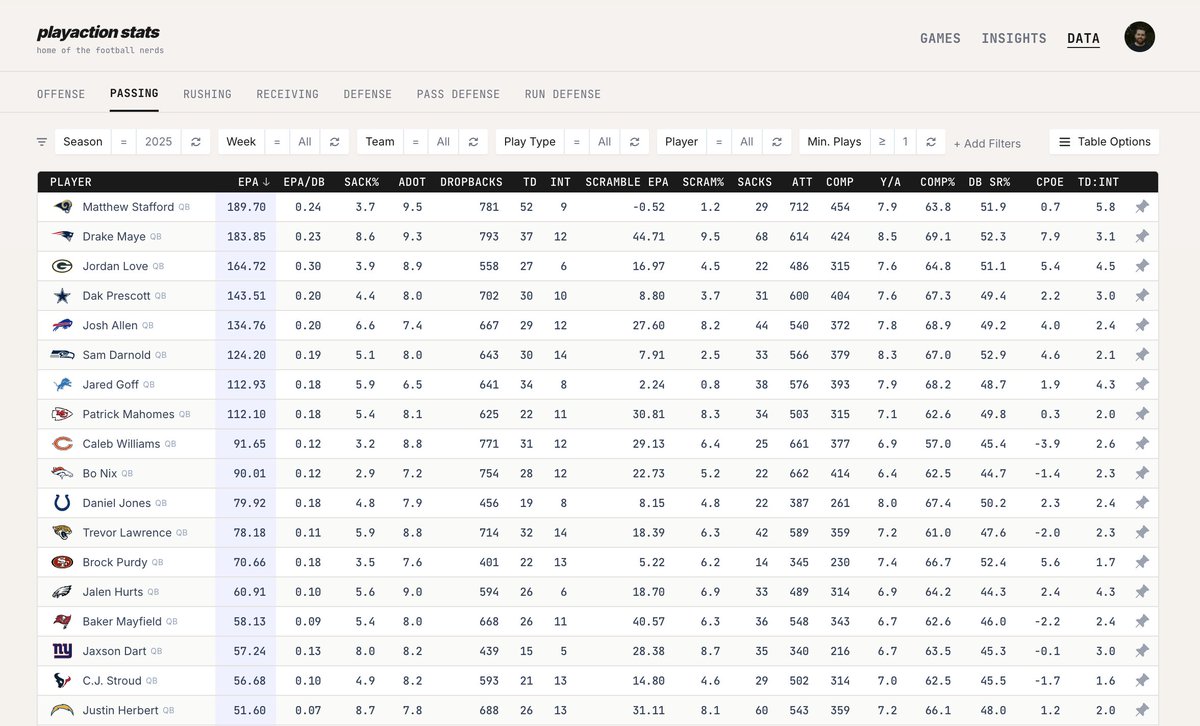Go to the Insights page
The image size is (1200, 726).
(x=1014, y=38)
